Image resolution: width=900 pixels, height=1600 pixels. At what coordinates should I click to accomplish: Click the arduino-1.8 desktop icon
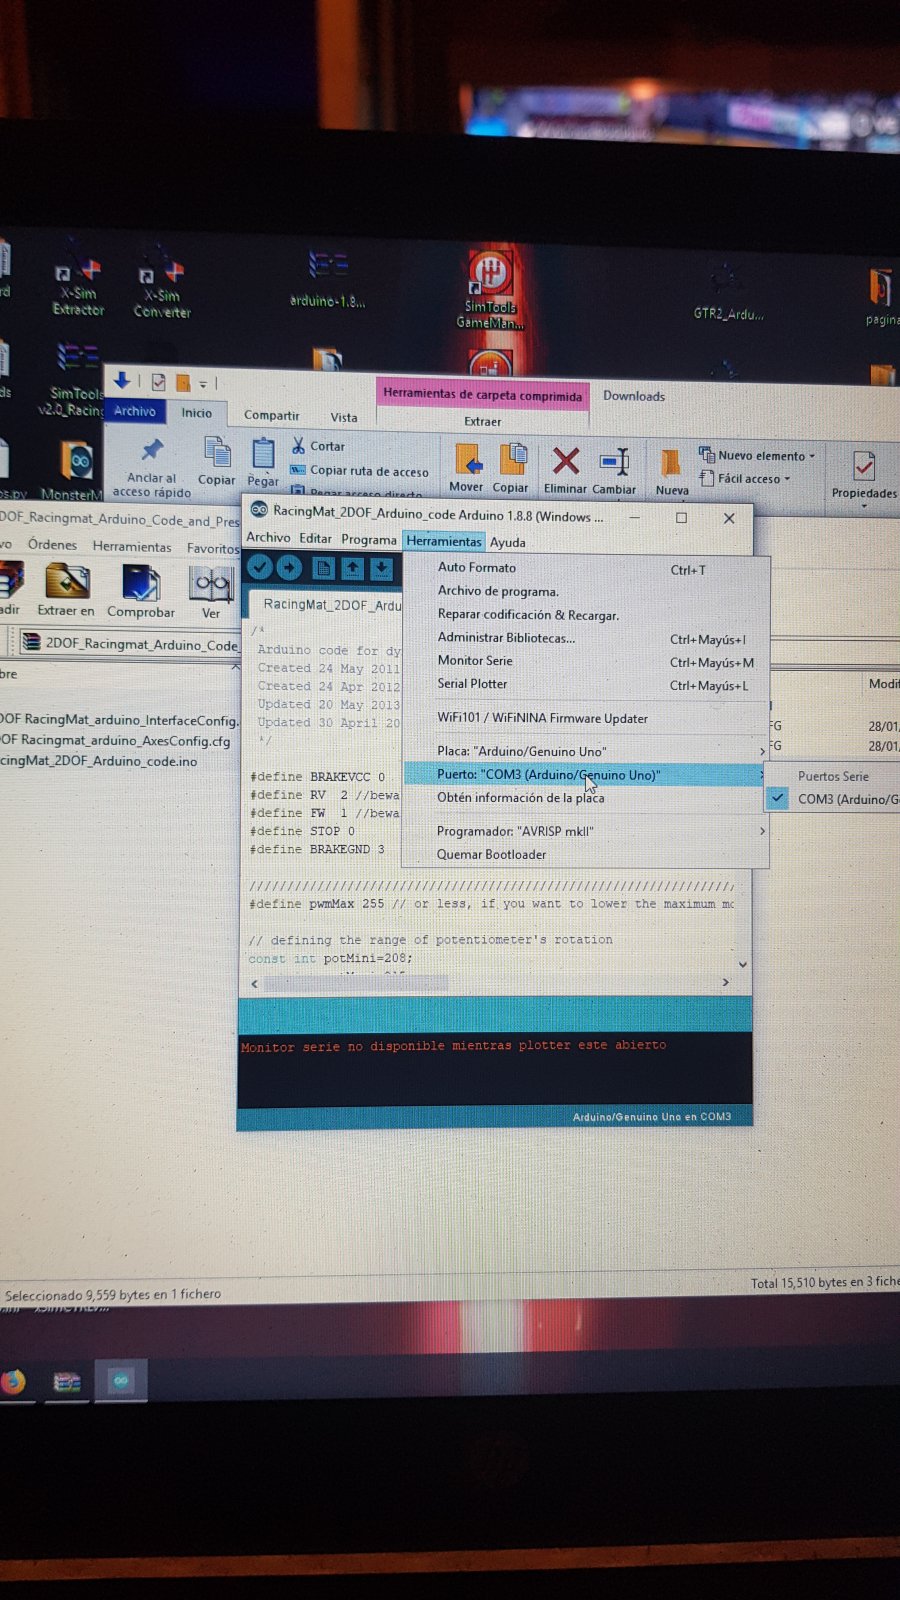pos(328,279)
